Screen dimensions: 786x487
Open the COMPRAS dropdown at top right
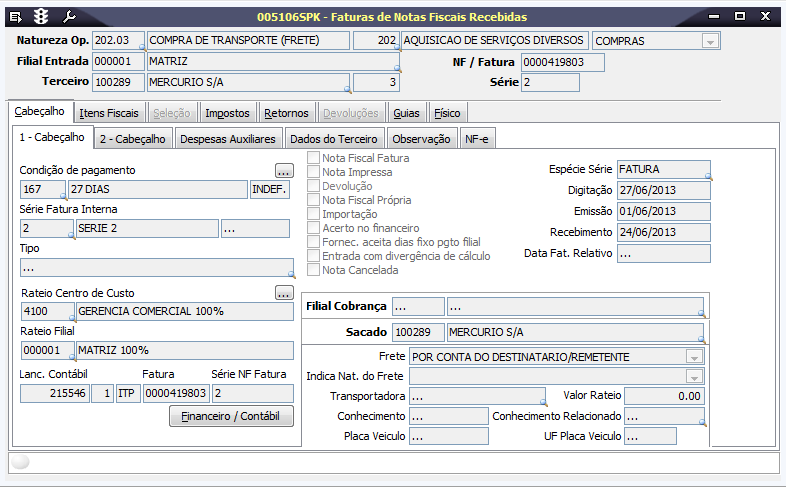coord(710,41)
